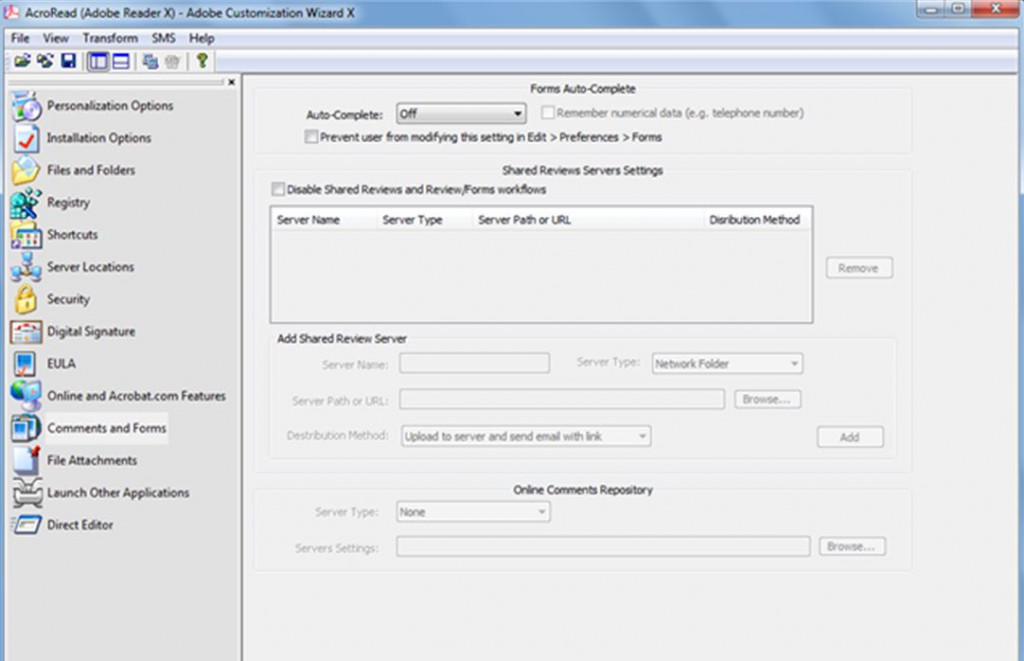
Task: Open Direct Editor section label
Action: 80,524
